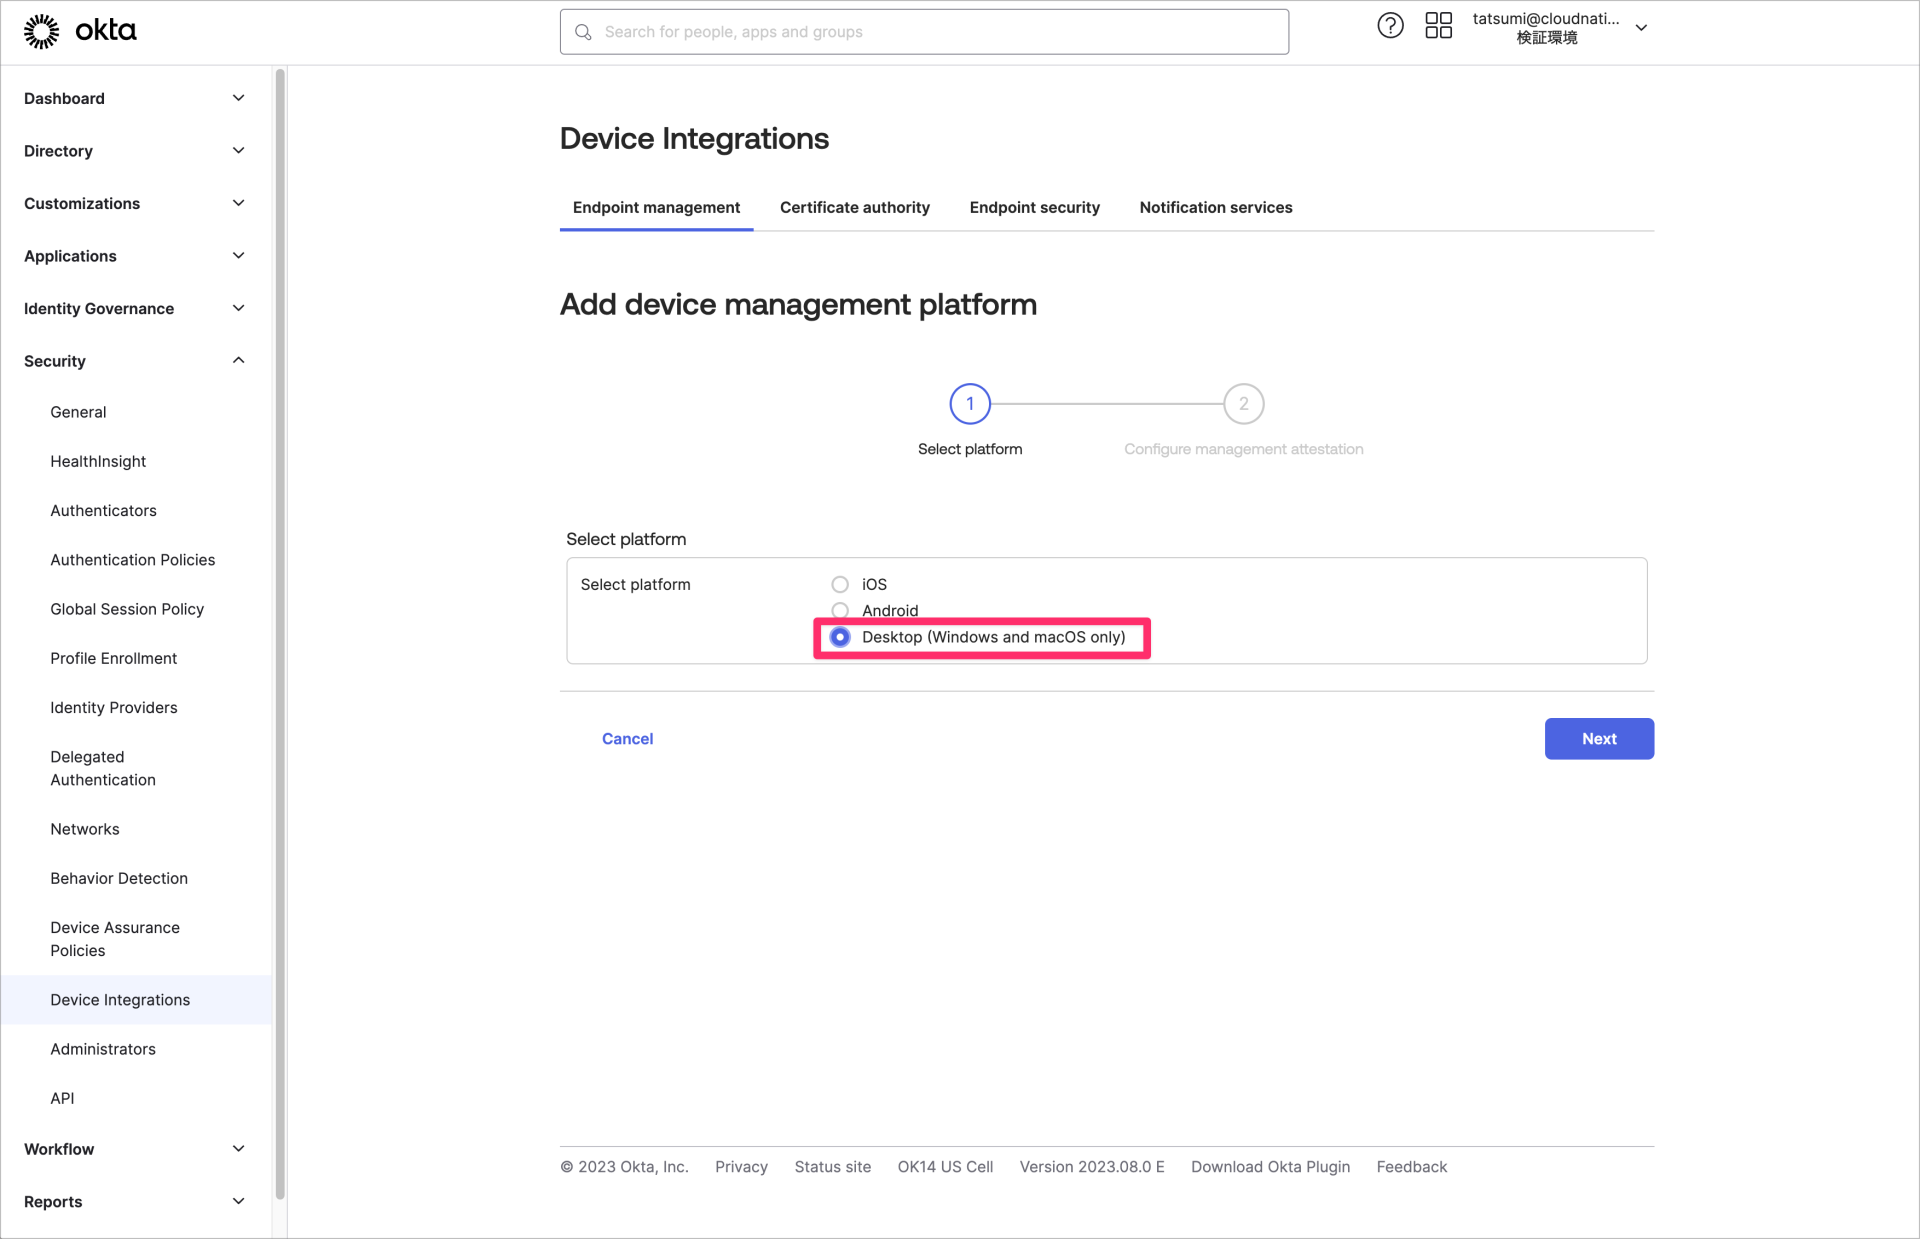Cancel the platform selection

(627, 738)
